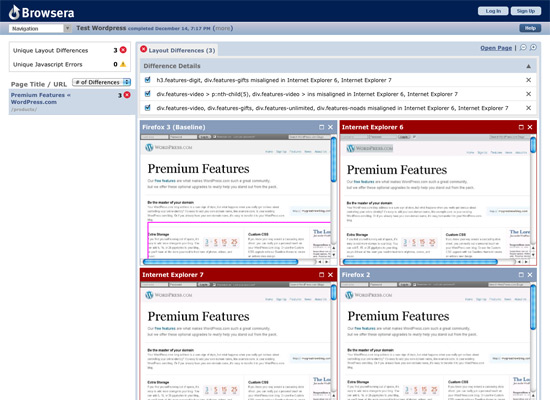Open the # of Differences sort dropdown
The height and width of the screenshot is (400, 550).
click(102, 82)
